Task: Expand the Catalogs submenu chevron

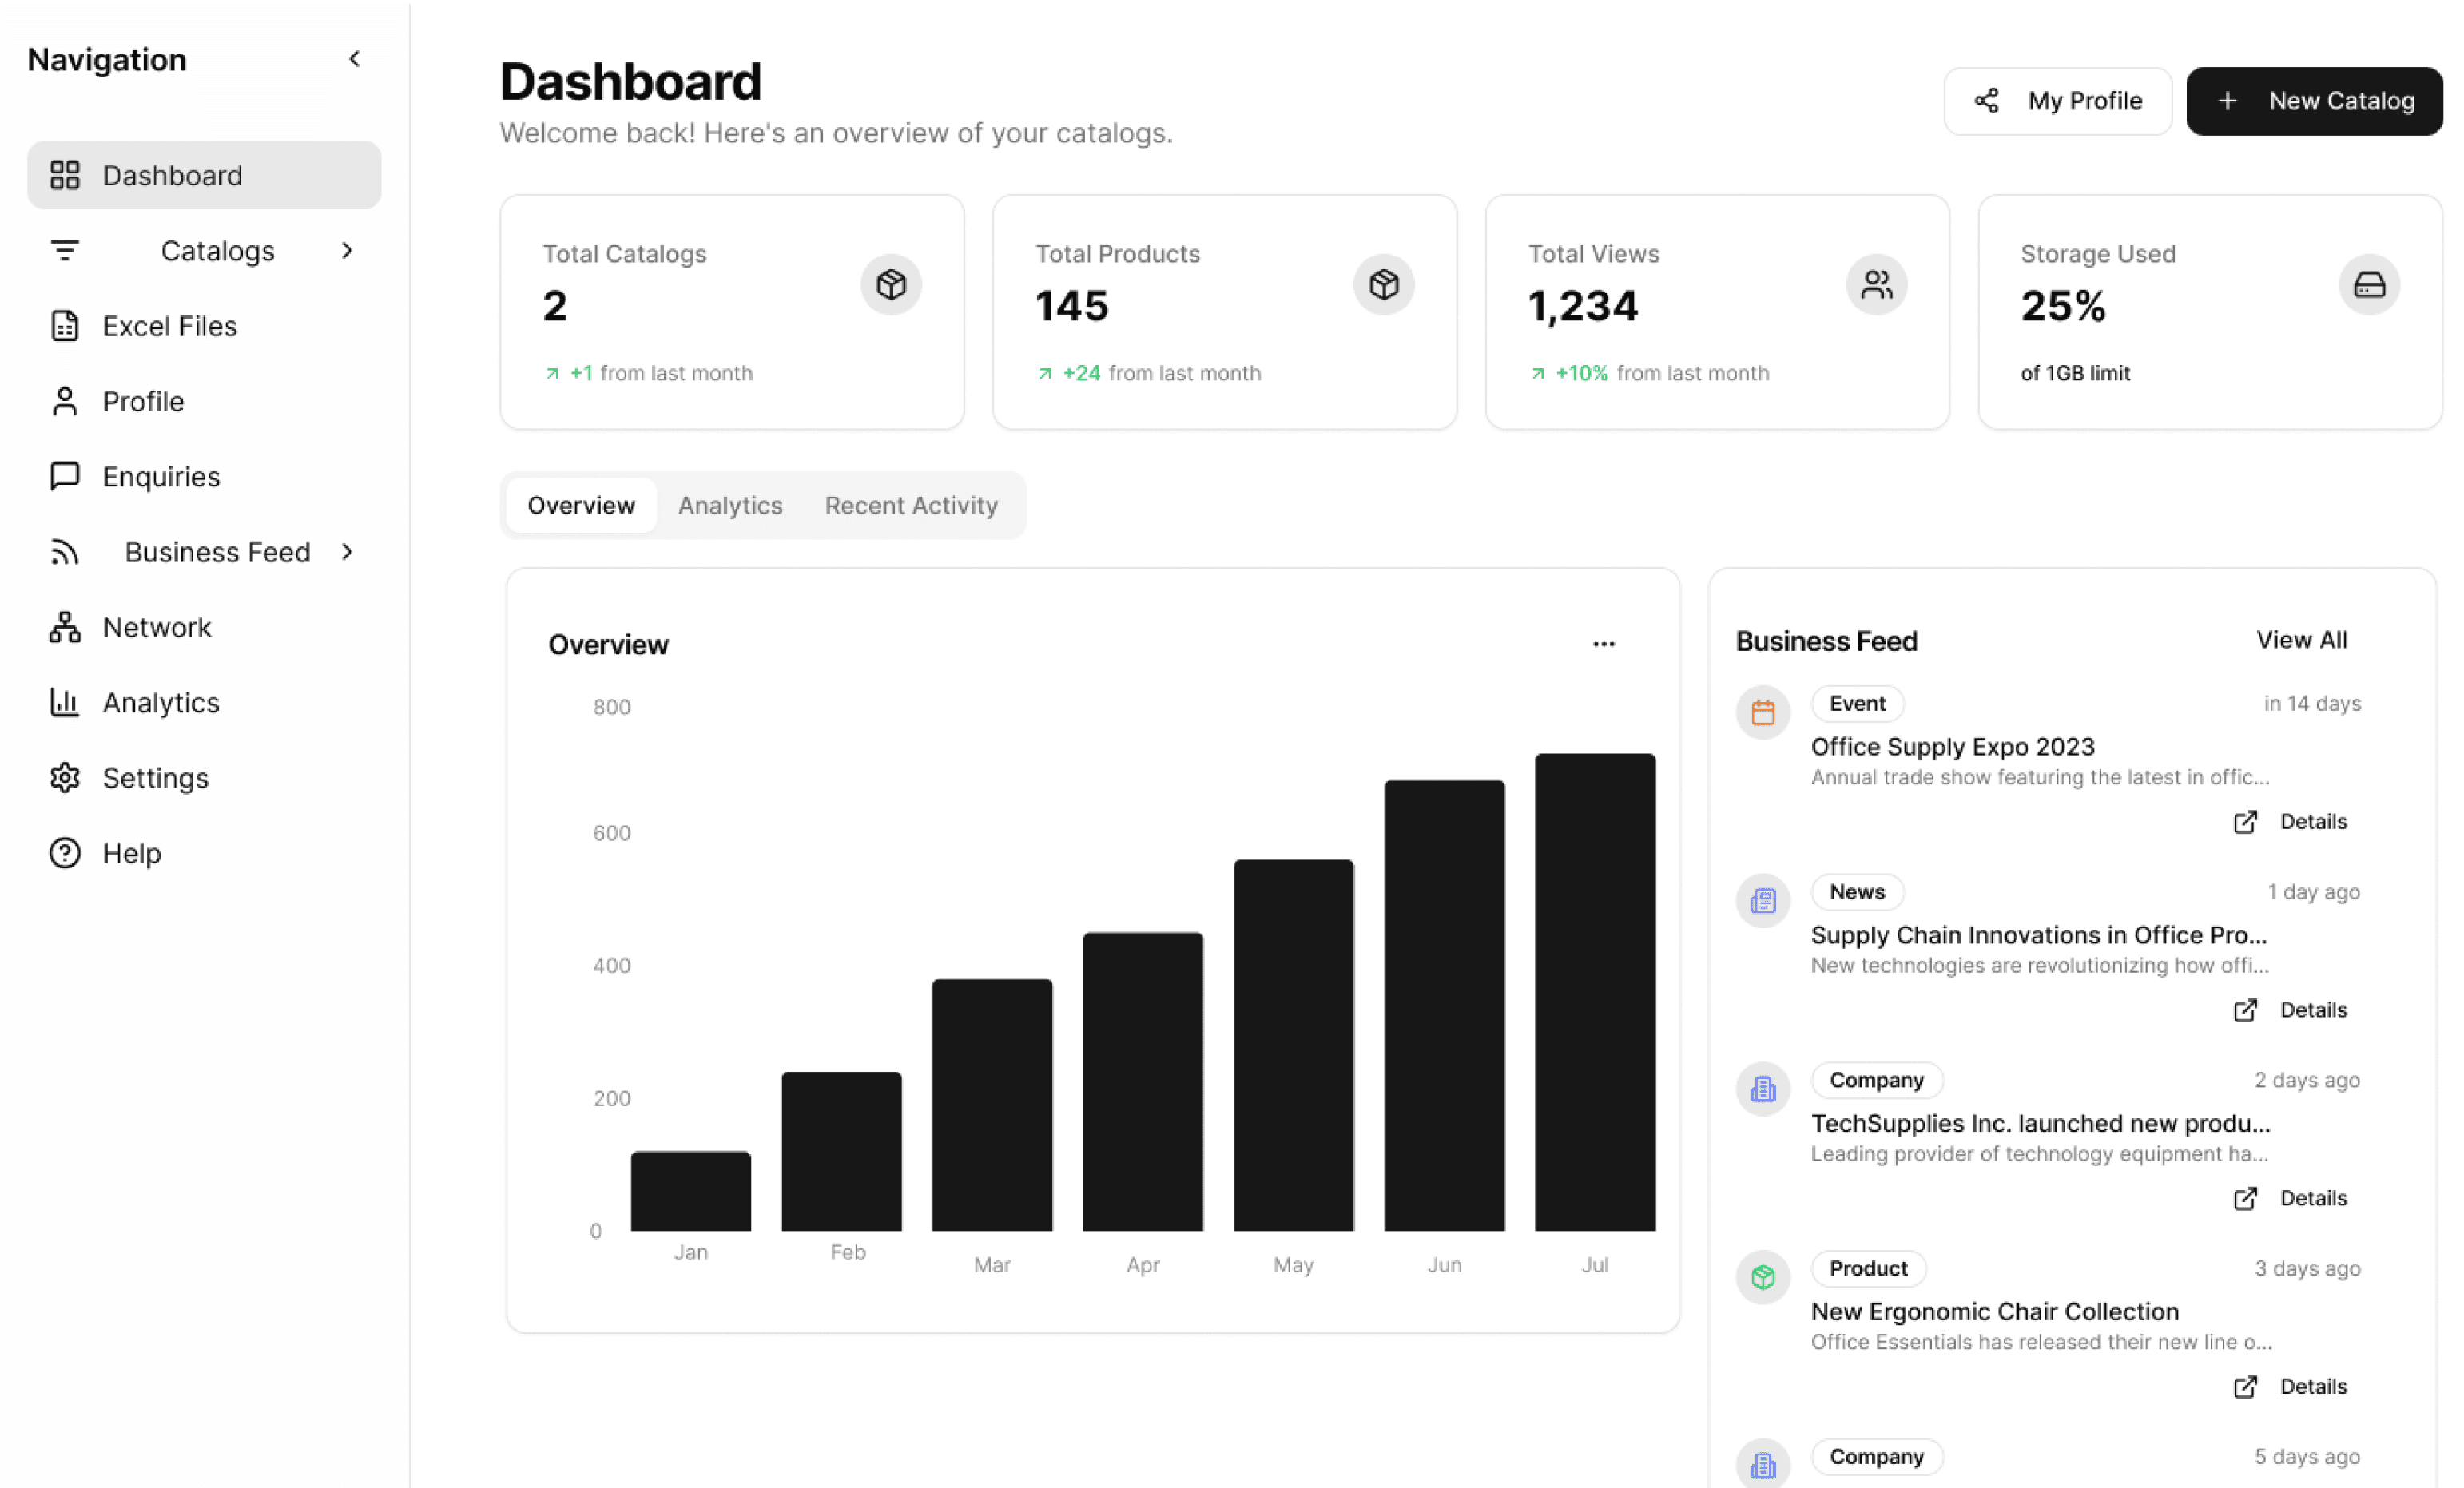Action: tap(347, 250)
